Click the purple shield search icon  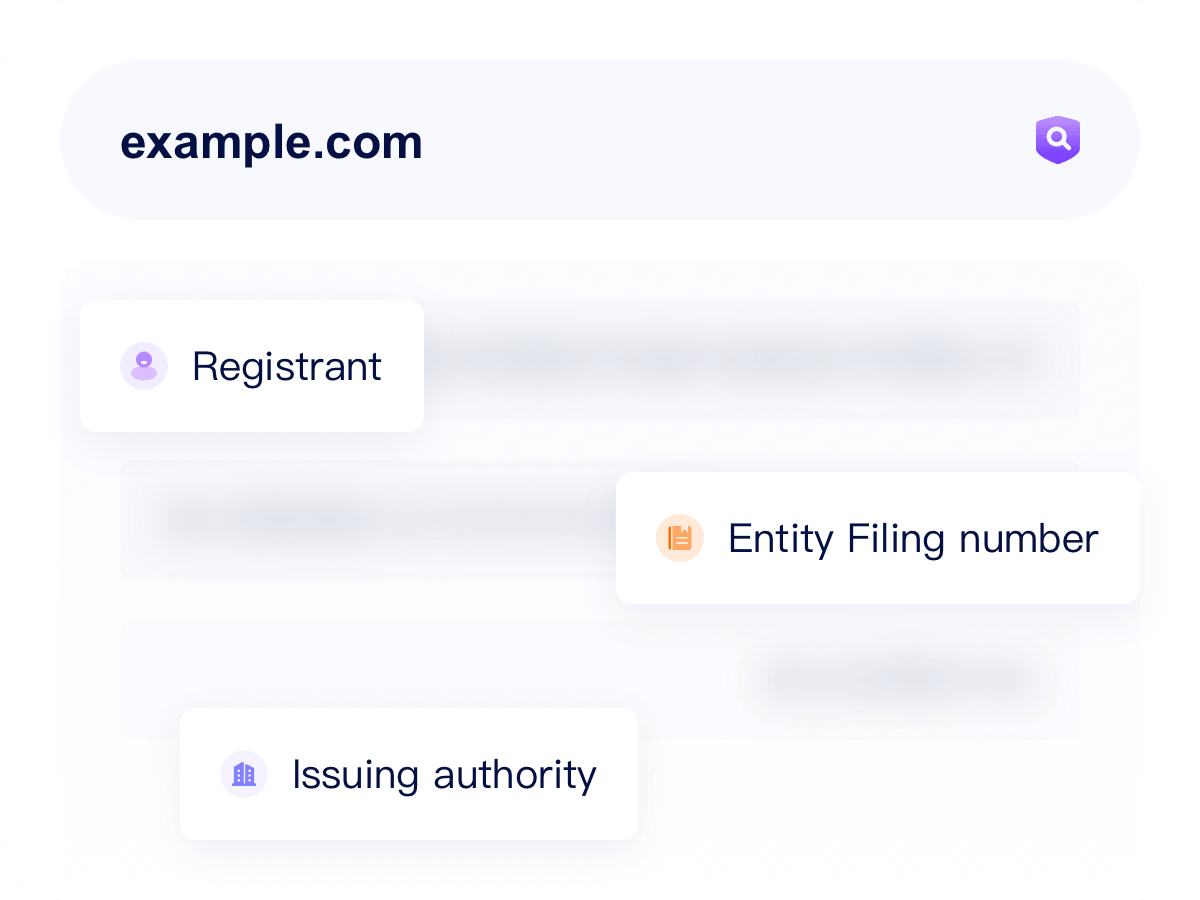point(1057,140)
